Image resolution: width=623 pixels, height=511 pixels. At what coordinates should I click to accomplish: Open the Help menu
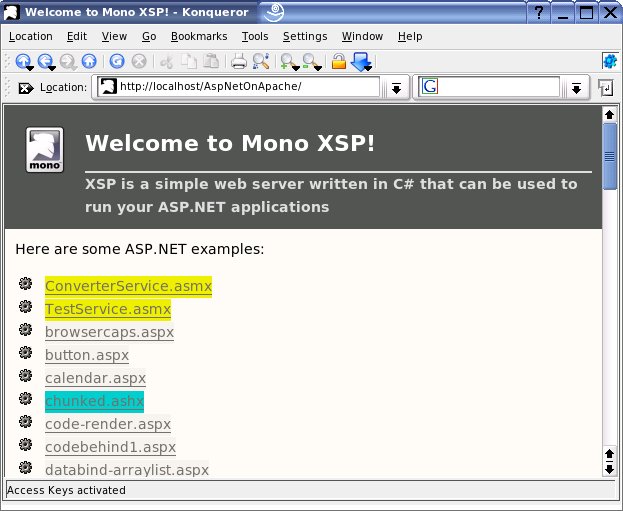[x=410, y=36]
